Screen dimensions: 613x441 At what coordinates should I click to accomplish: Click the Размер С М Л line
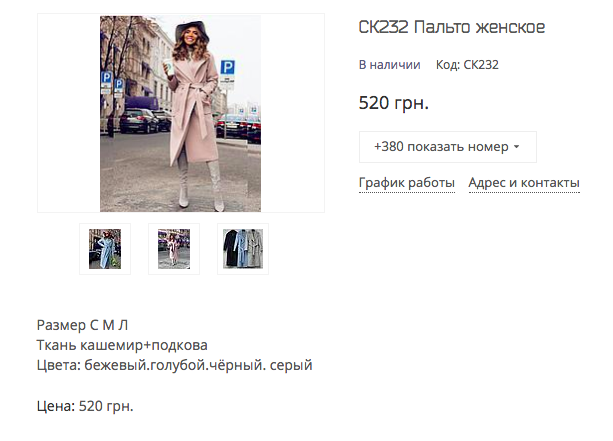pos(82,325)
